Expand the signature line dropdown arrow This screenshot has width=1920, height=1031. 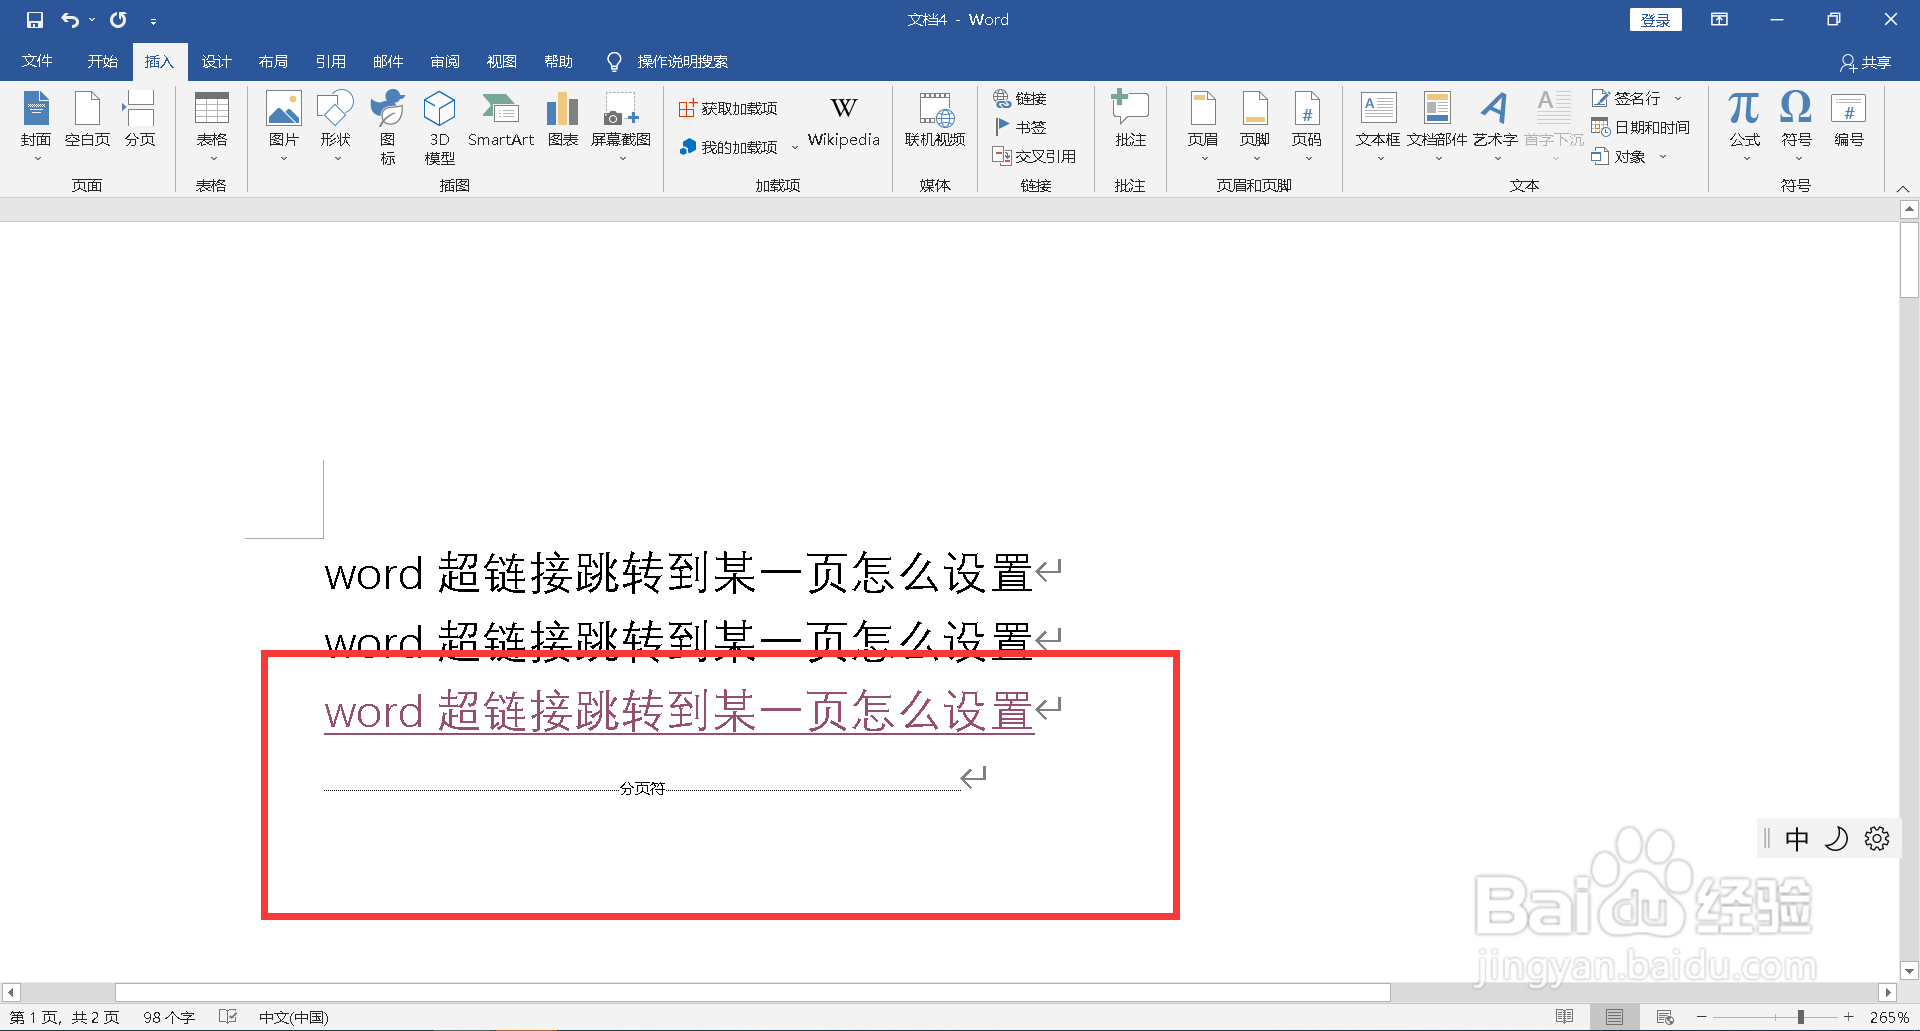[x=1678, y=98]
